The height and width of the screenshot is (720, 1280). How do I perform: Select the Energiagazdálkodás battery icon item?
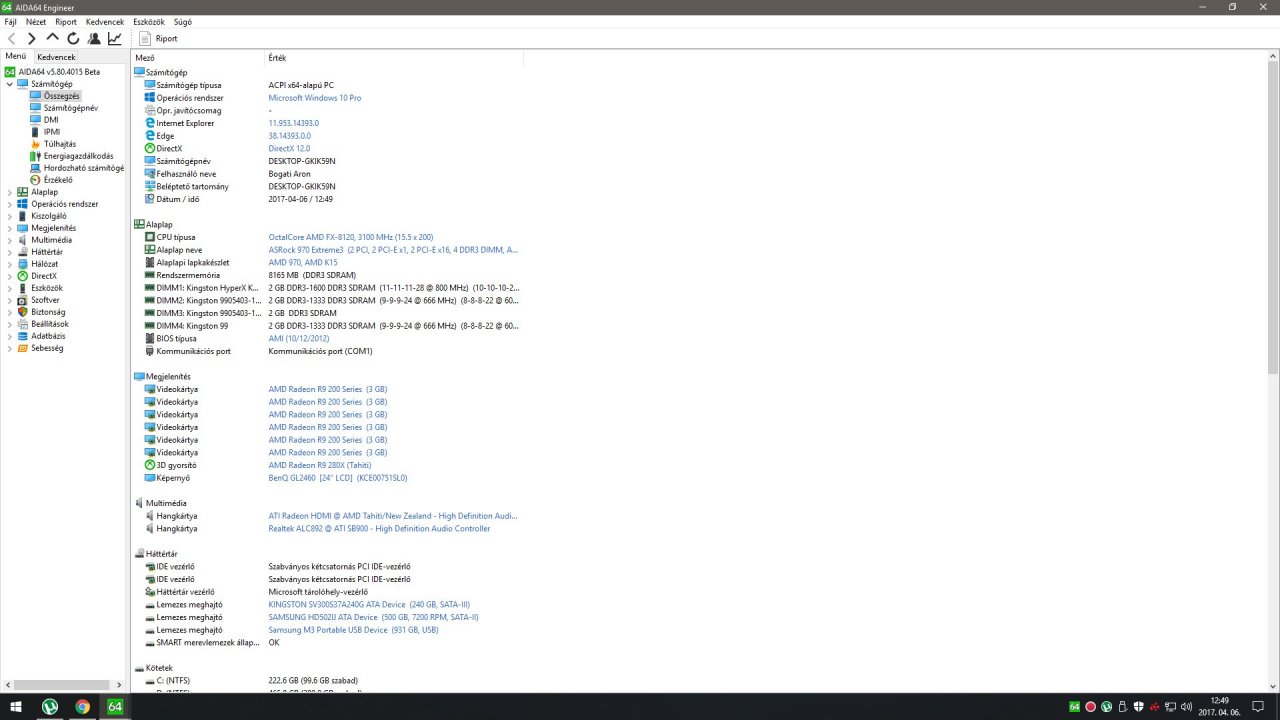click(36, 156)
